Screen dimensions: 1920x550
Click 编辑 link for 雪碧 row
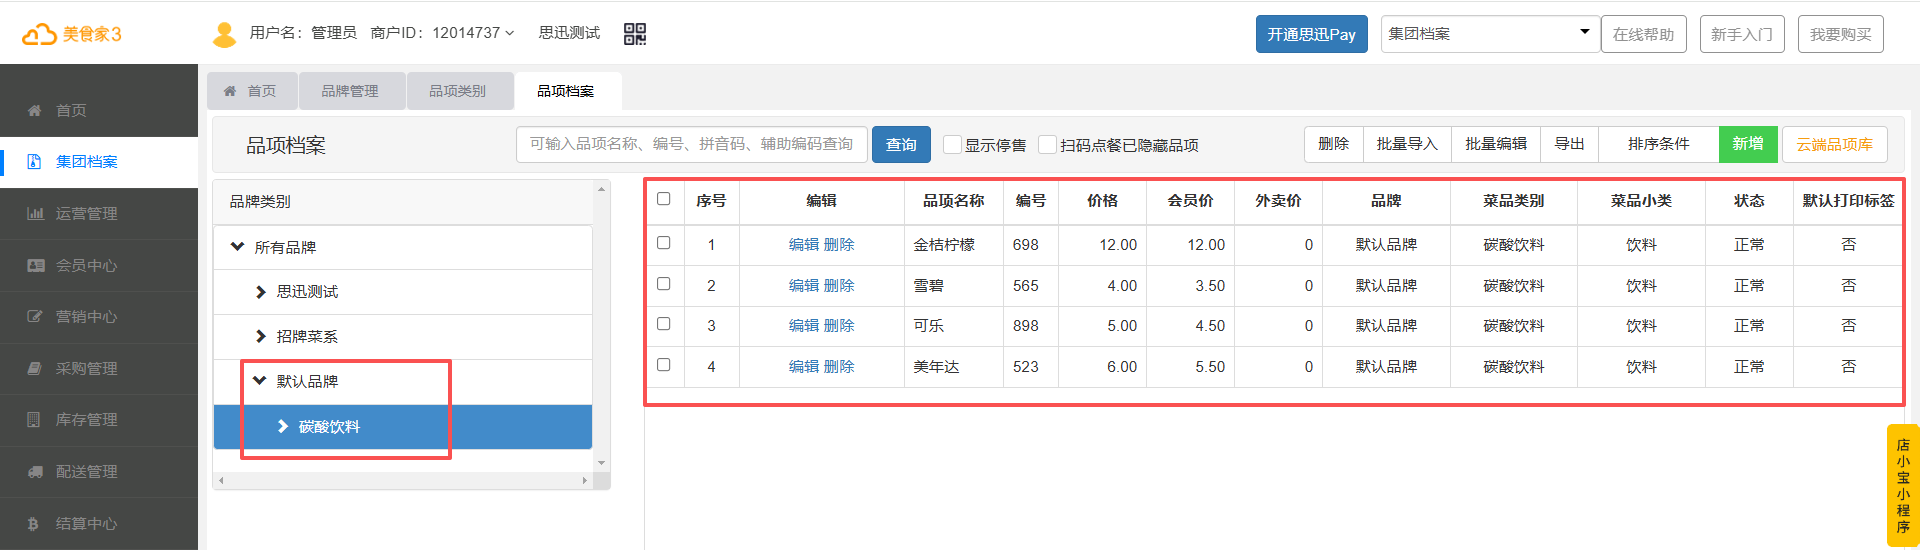(803, 285)
